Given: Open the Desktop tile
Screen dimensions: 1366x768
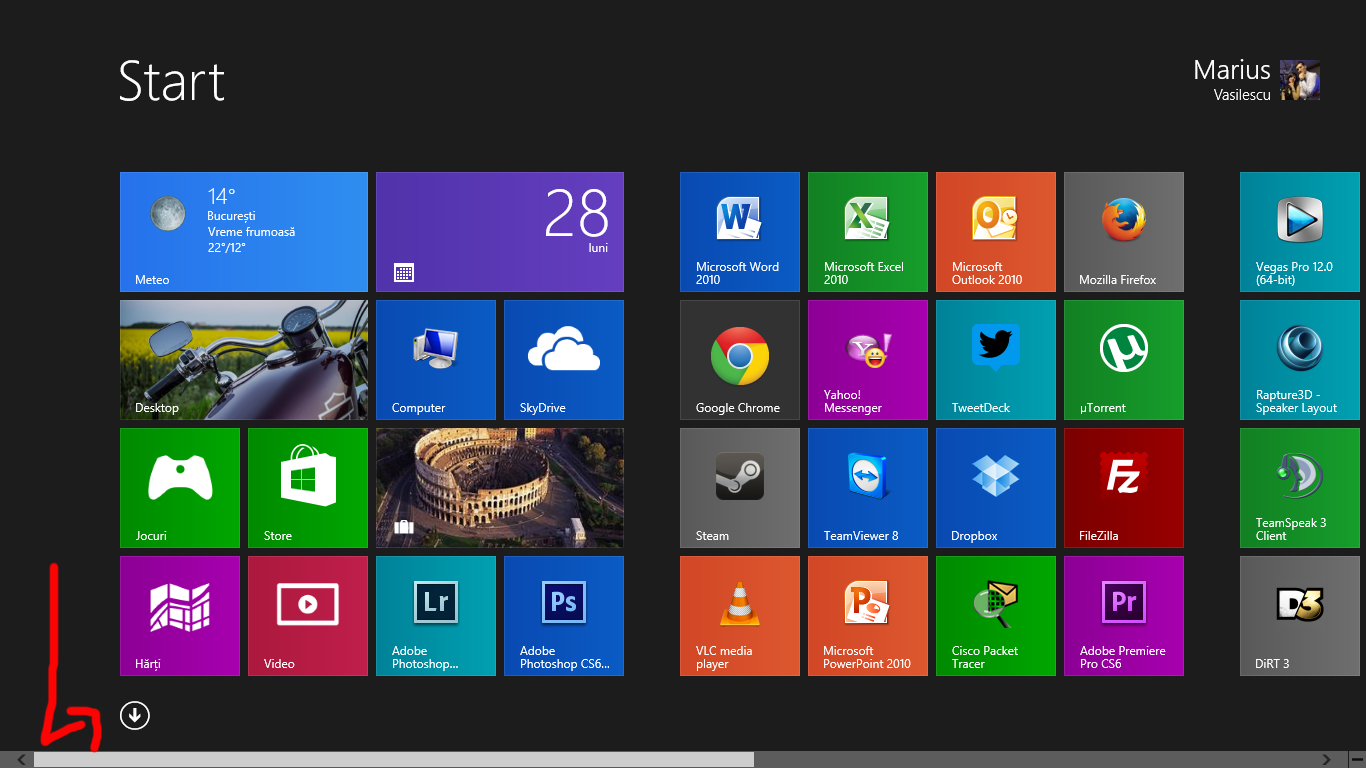Looking at the screenshot, I should (244, 360).
